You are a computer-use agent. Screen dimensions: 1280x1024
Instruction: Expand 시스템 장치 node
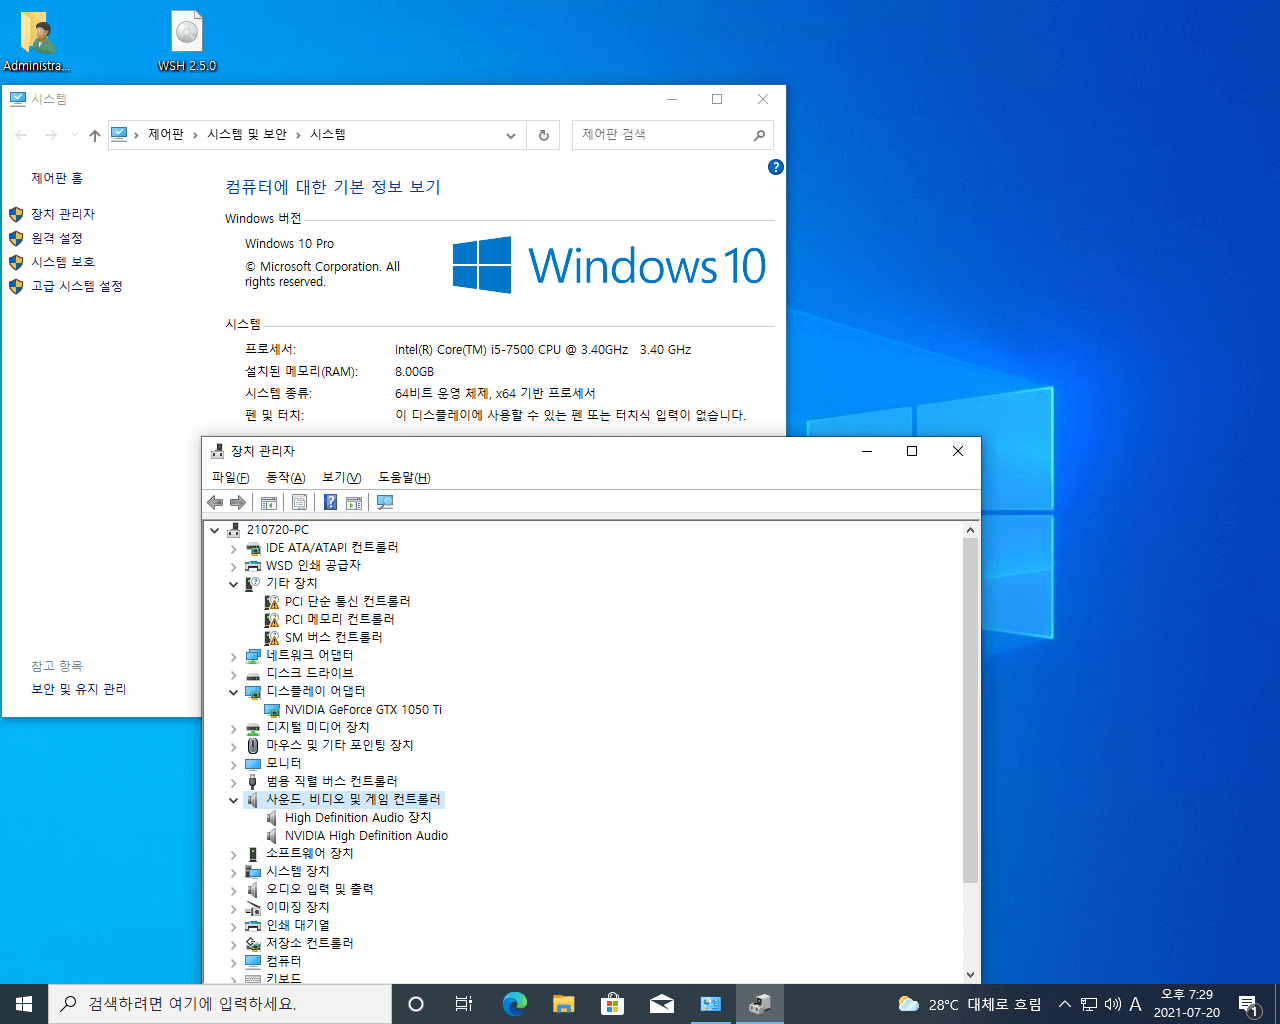point(234,872)
